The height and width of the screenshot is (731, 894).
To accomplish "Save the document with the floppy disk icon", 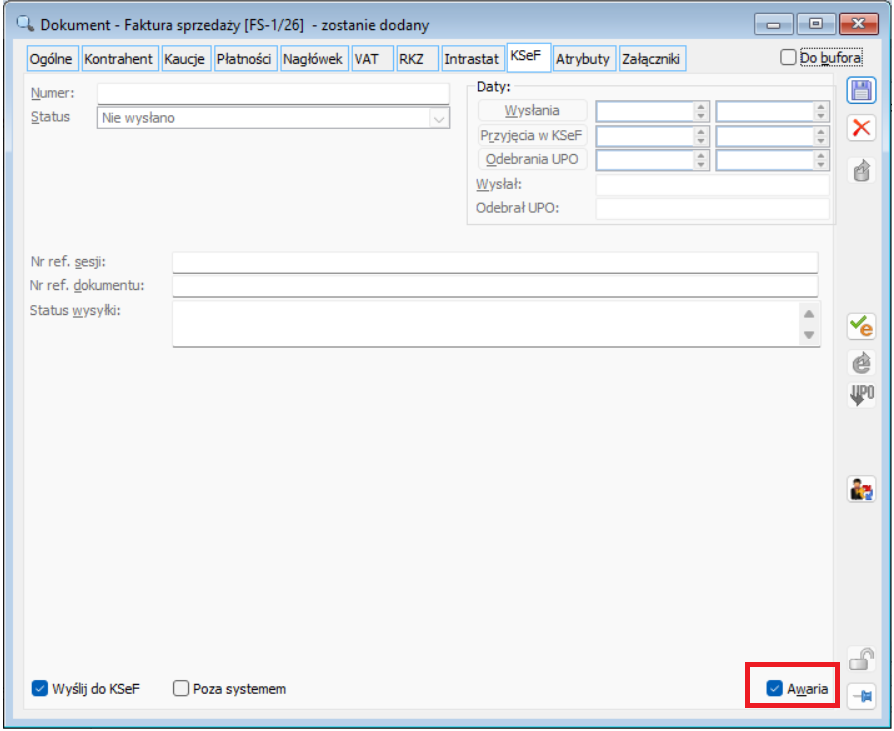I will click(x=860, y=91).
